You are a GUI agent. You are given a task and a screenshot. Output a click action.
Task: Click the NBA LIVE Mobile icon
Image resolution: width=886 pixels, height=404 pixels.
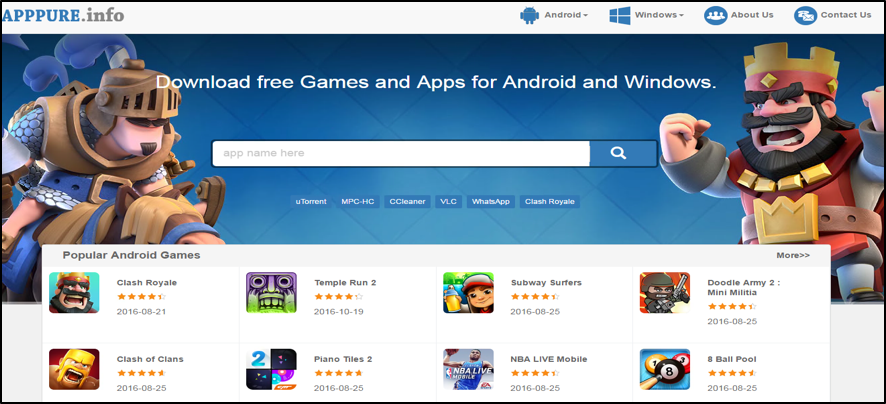[468, 369]
